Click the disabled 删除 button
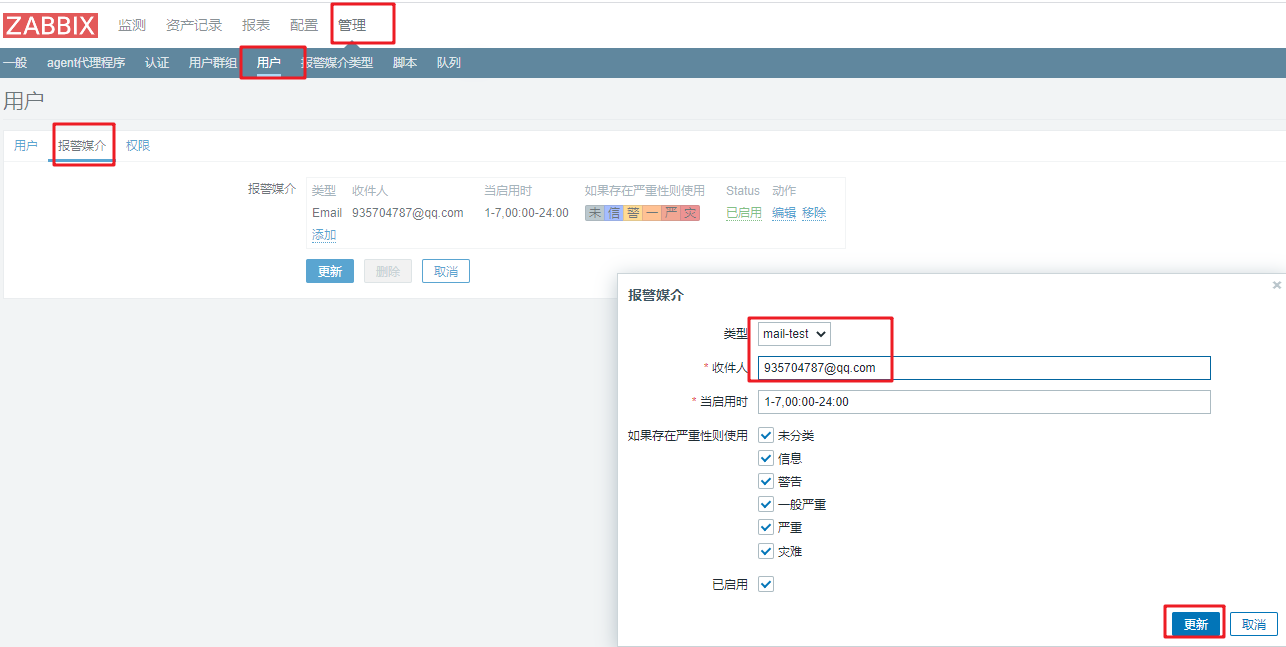This screenshot has width=1286, height=647. point(388,271)
